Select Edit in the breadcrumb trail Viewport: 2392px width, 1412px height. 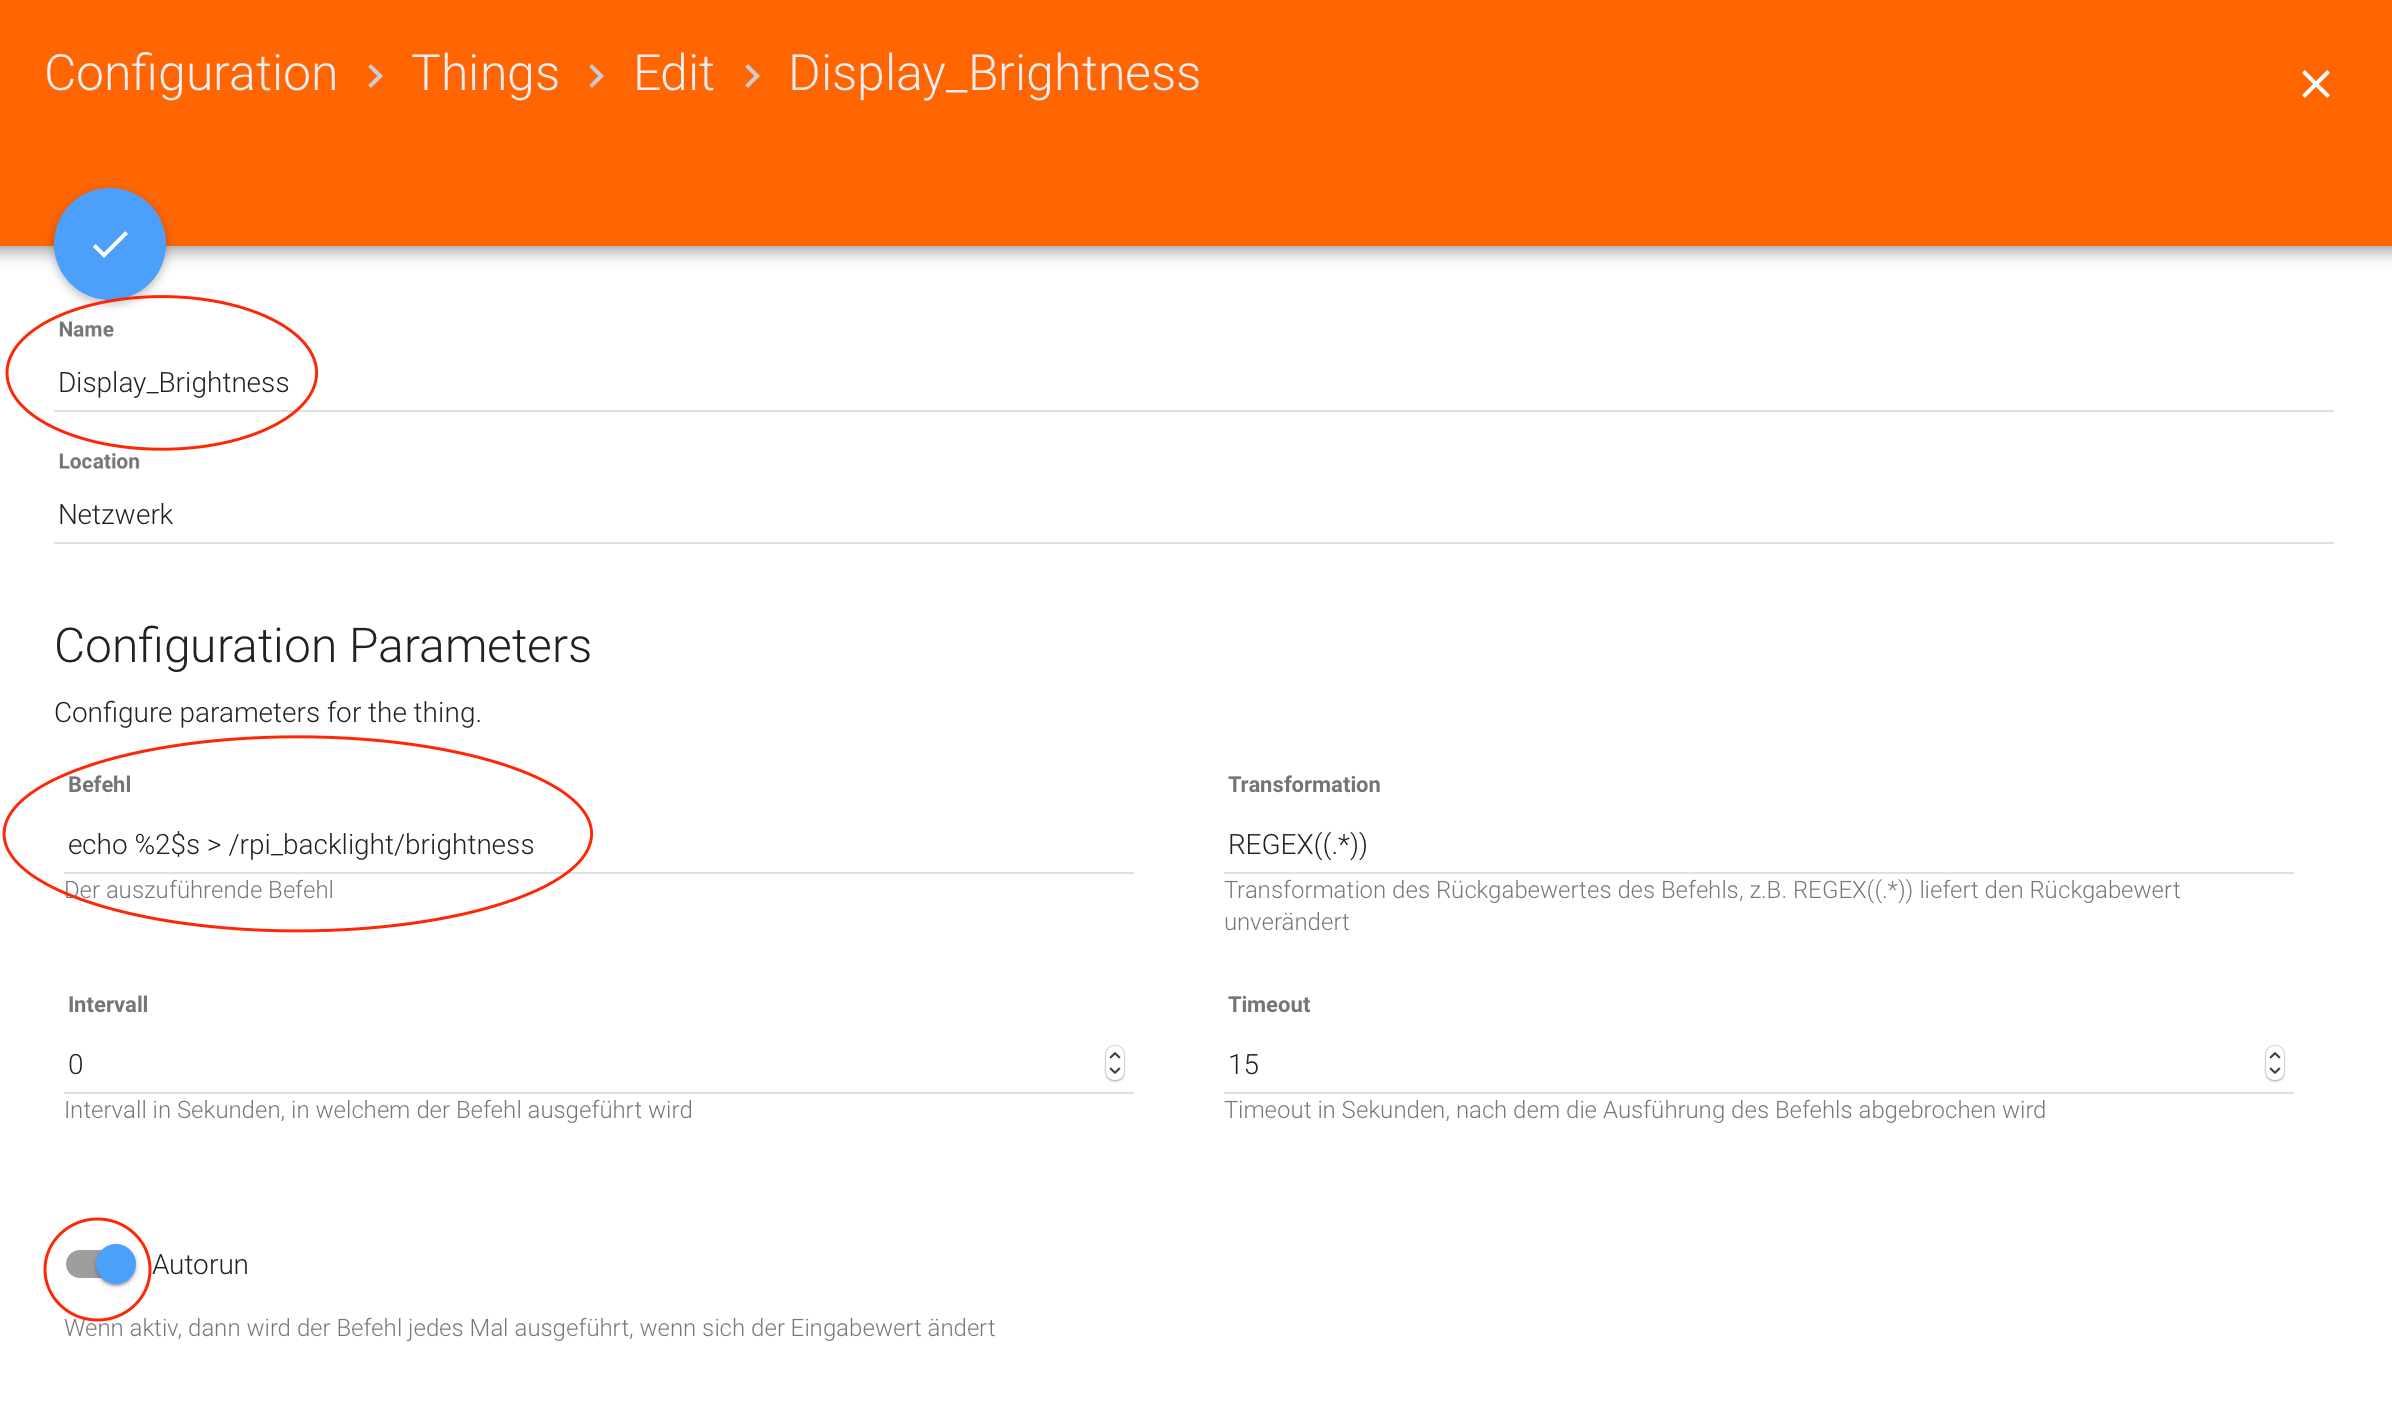point(674,74)
